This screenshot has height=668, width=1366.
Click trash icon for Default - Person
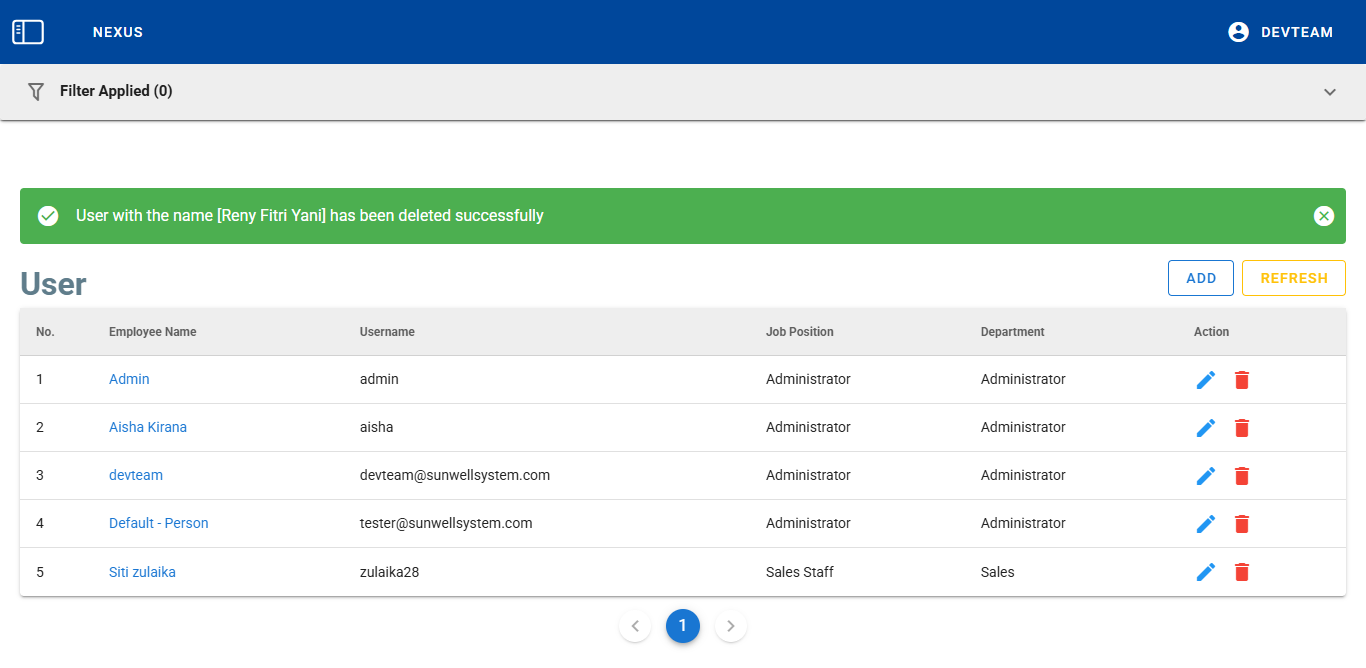1241,524
